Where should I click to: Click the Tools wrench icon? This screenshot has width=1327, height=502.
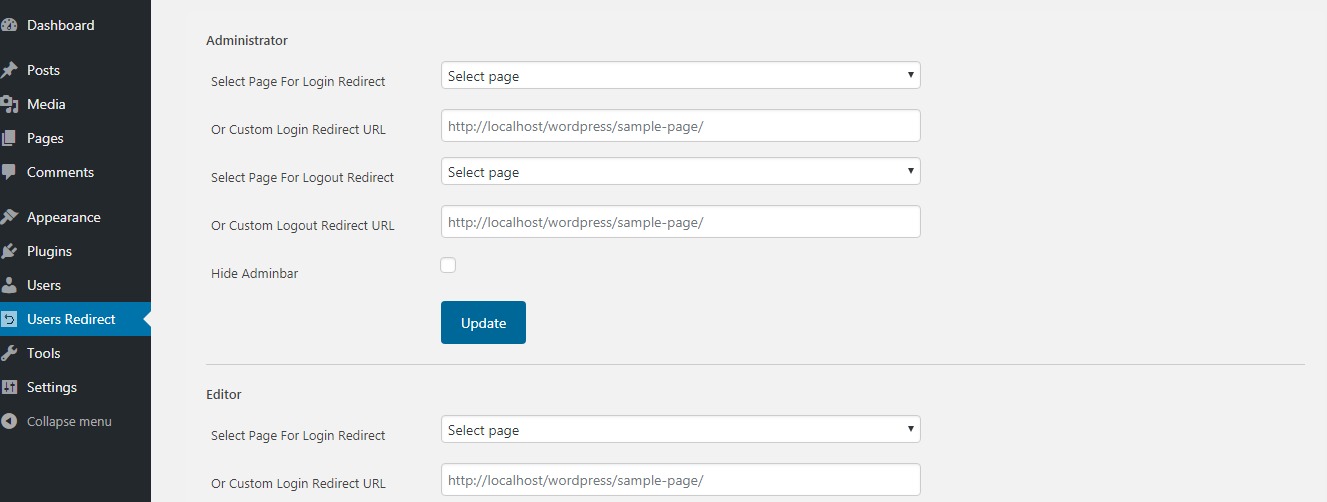coord(9,353)
